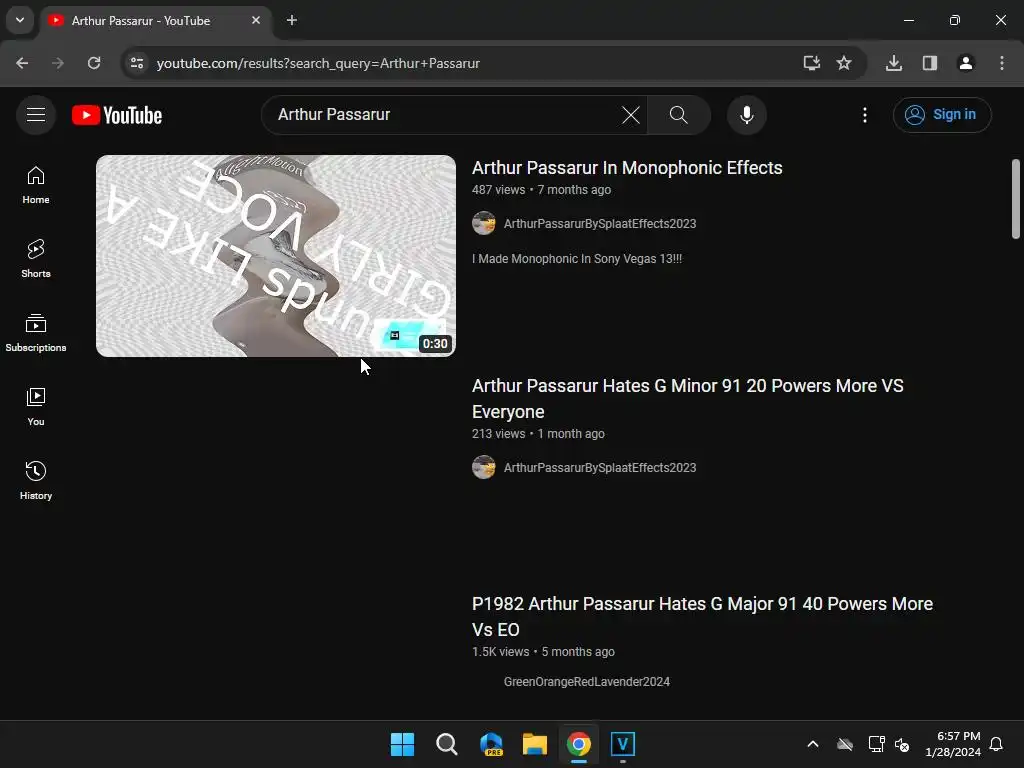Switch to Vegas app in taskbar

pos(622,744)
